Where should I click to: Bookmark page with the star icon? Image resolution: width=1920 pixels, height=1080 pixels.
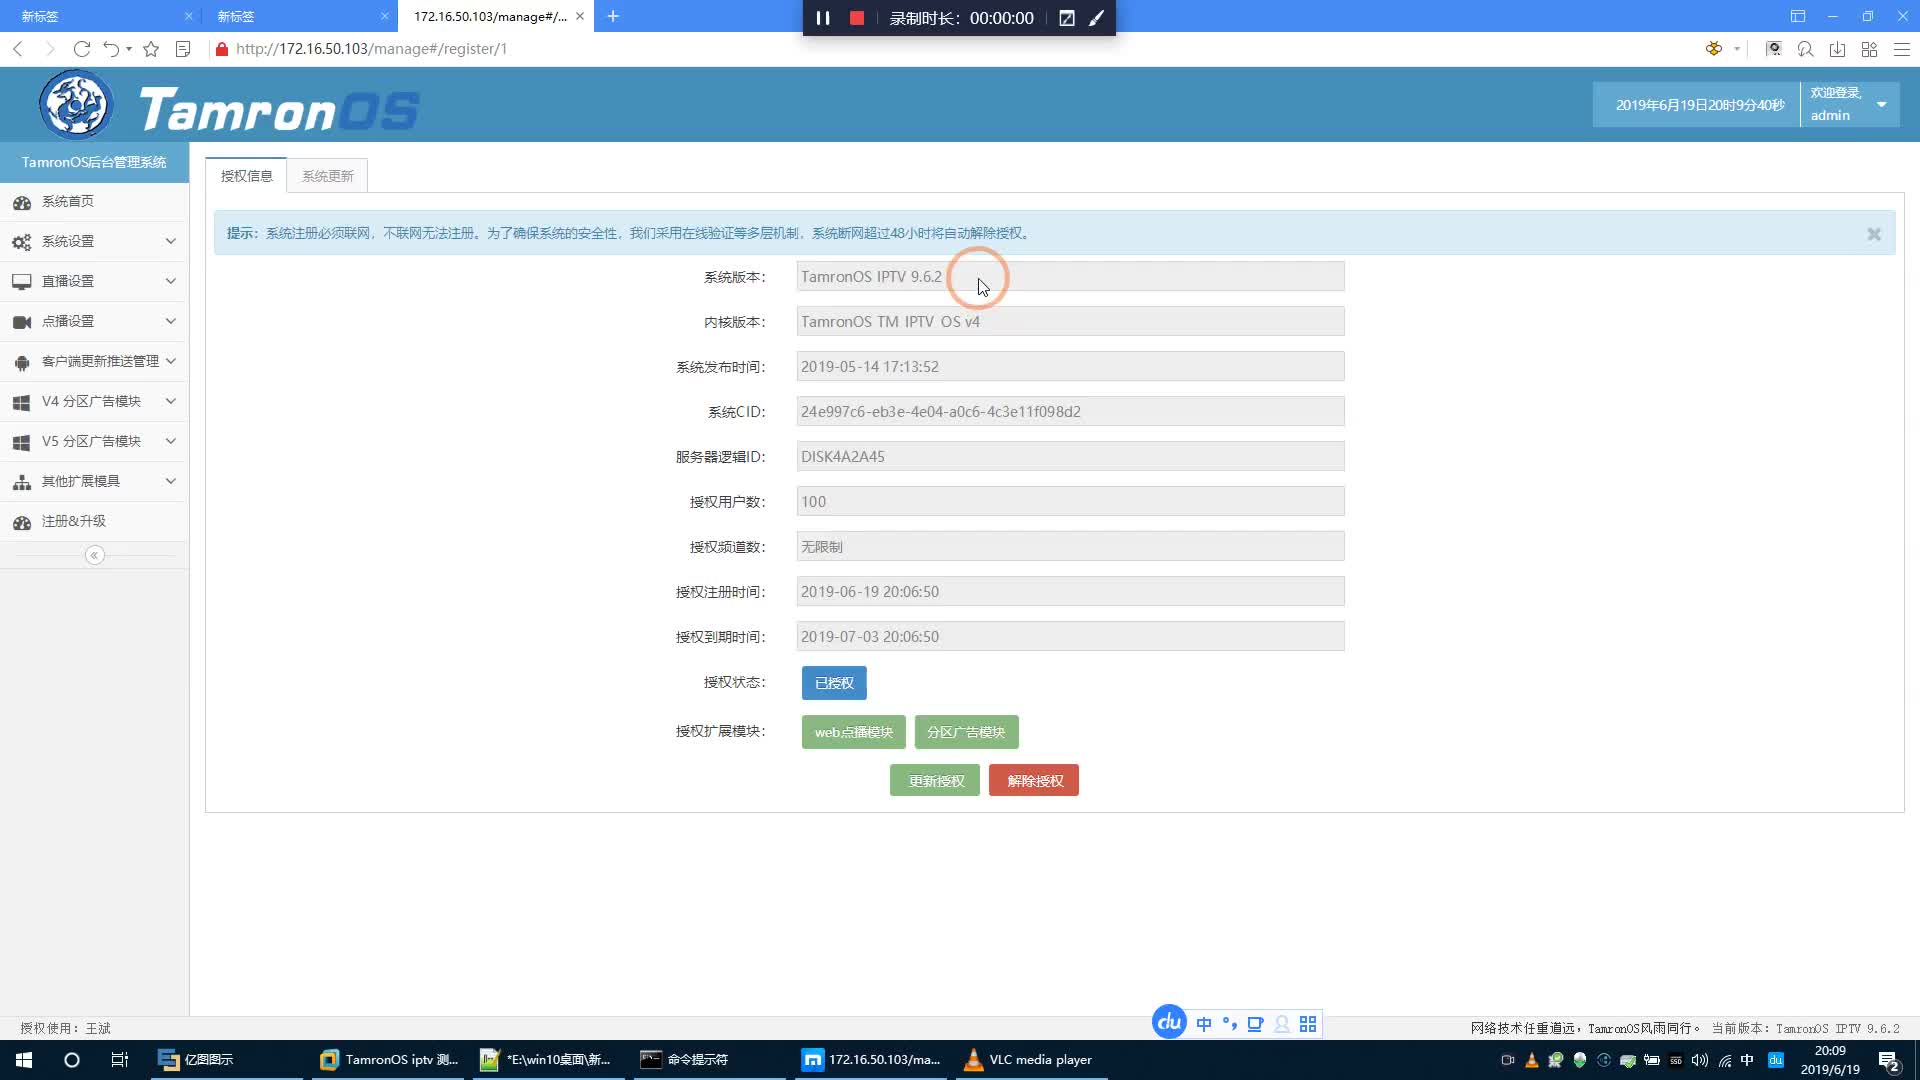[151, 48]
